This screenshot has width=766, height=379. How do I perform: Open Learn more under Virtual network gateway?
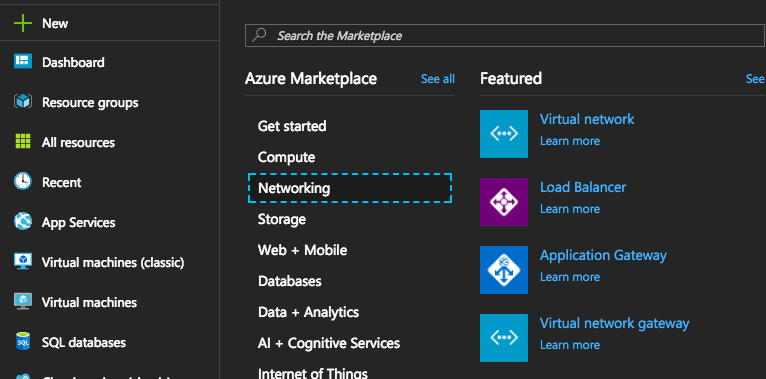click(x=570, y=344)
